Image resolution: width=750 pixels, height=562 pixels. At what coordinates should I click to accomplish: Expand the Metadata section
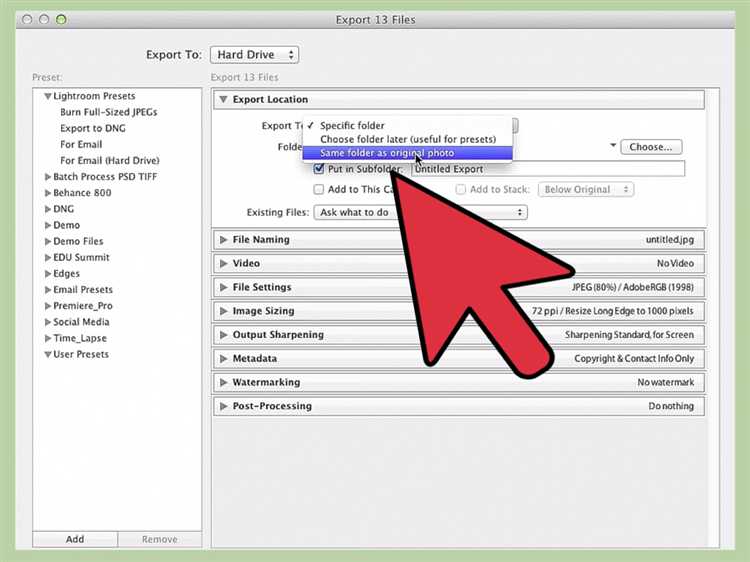click(x=223, y=359)
